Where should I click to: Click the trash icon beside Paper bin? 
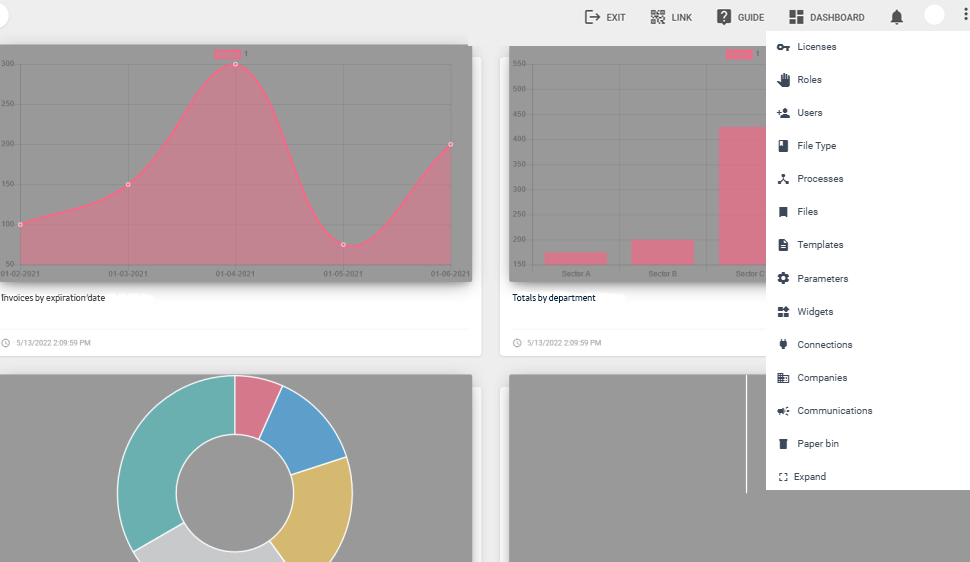click(783, 444)
